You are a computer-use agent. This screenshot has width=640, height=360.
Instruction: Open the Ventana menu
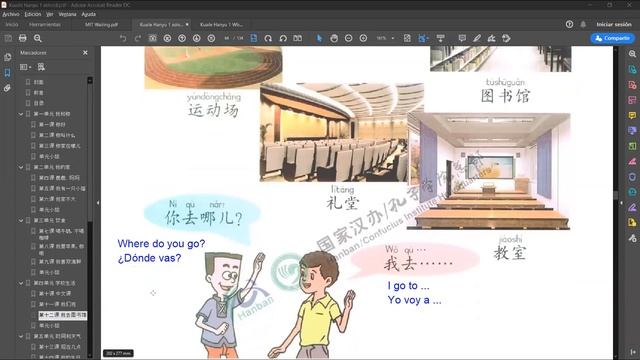(67, 14)
